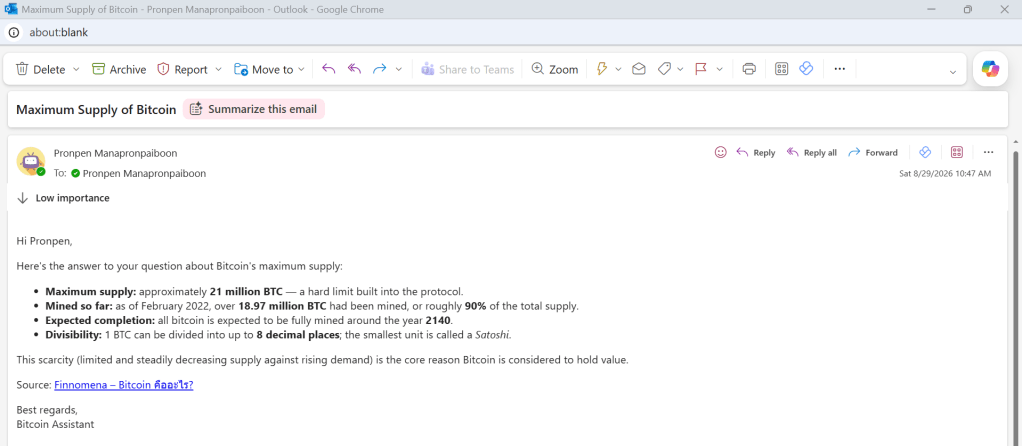Click the toolbar Reply arrow icon
The height and width of the screenshot is (446, 1022).
[x=329, y=69]
